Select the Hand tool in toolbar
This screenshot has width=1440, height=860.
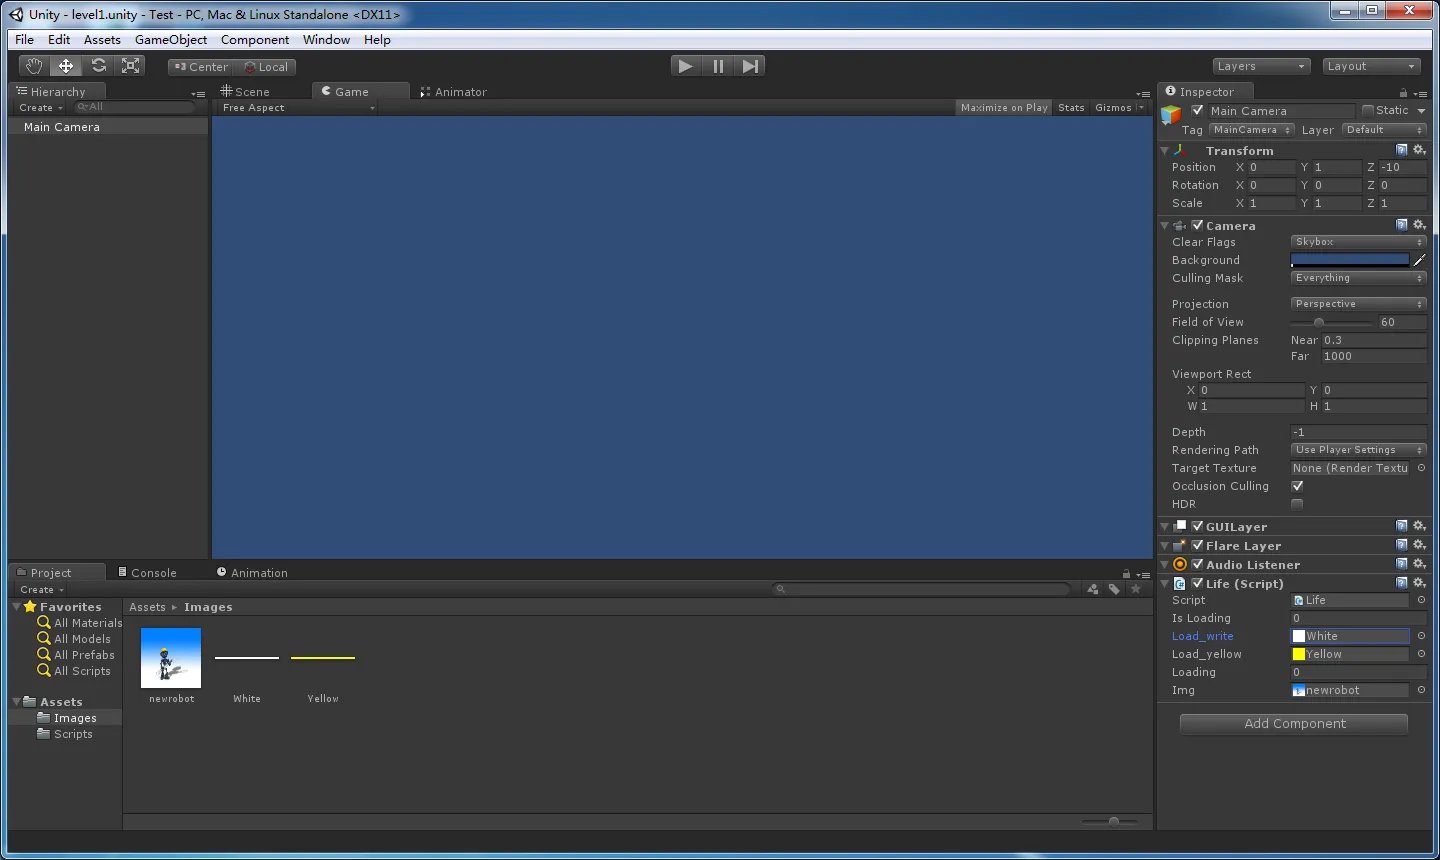34,66
